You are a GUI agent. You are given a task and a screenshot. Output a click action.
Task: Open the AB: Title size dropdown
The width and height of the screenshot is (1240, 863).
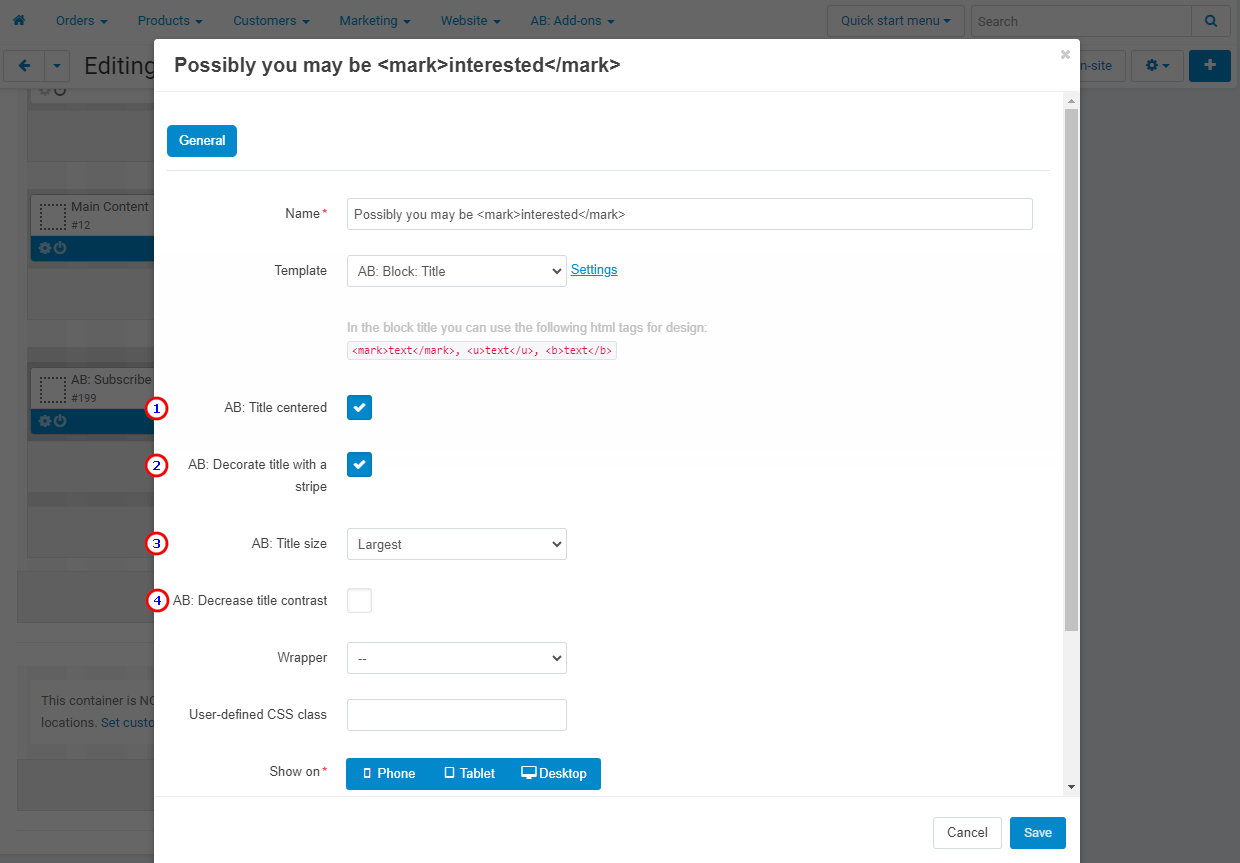(x=457, y=544)
